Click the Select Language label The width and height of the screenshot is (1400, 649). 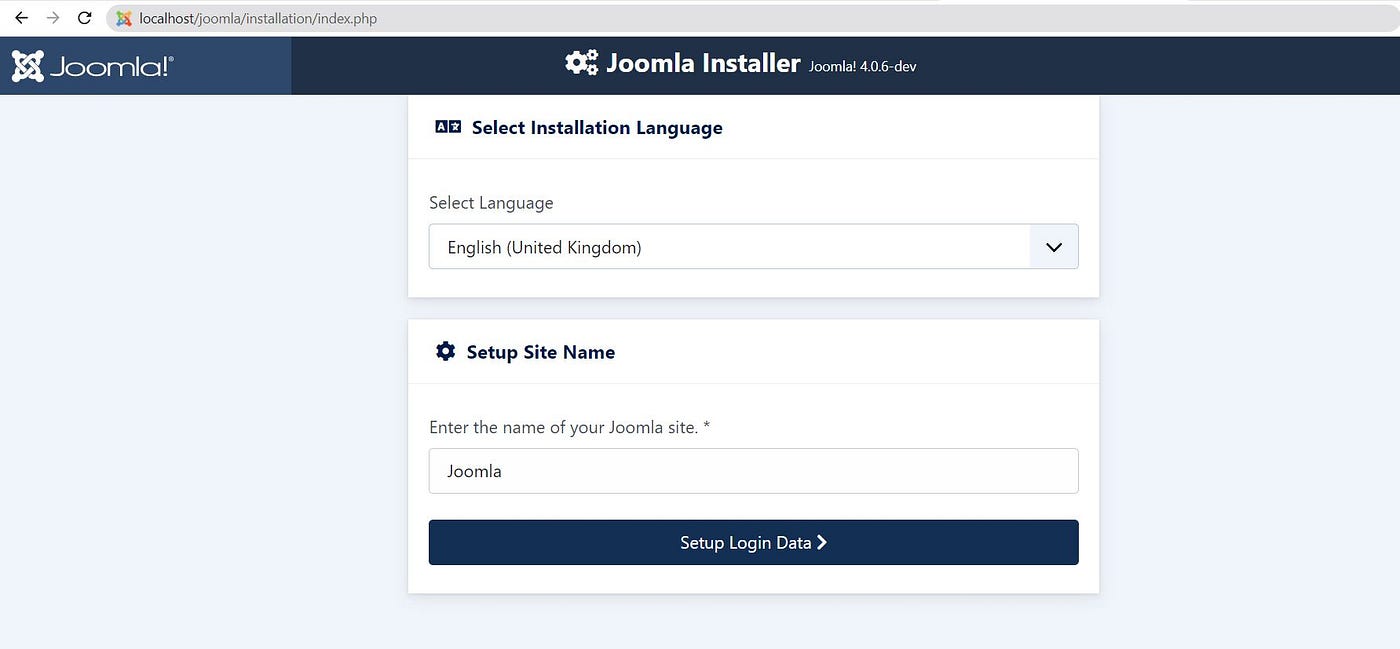coord(491,203)
